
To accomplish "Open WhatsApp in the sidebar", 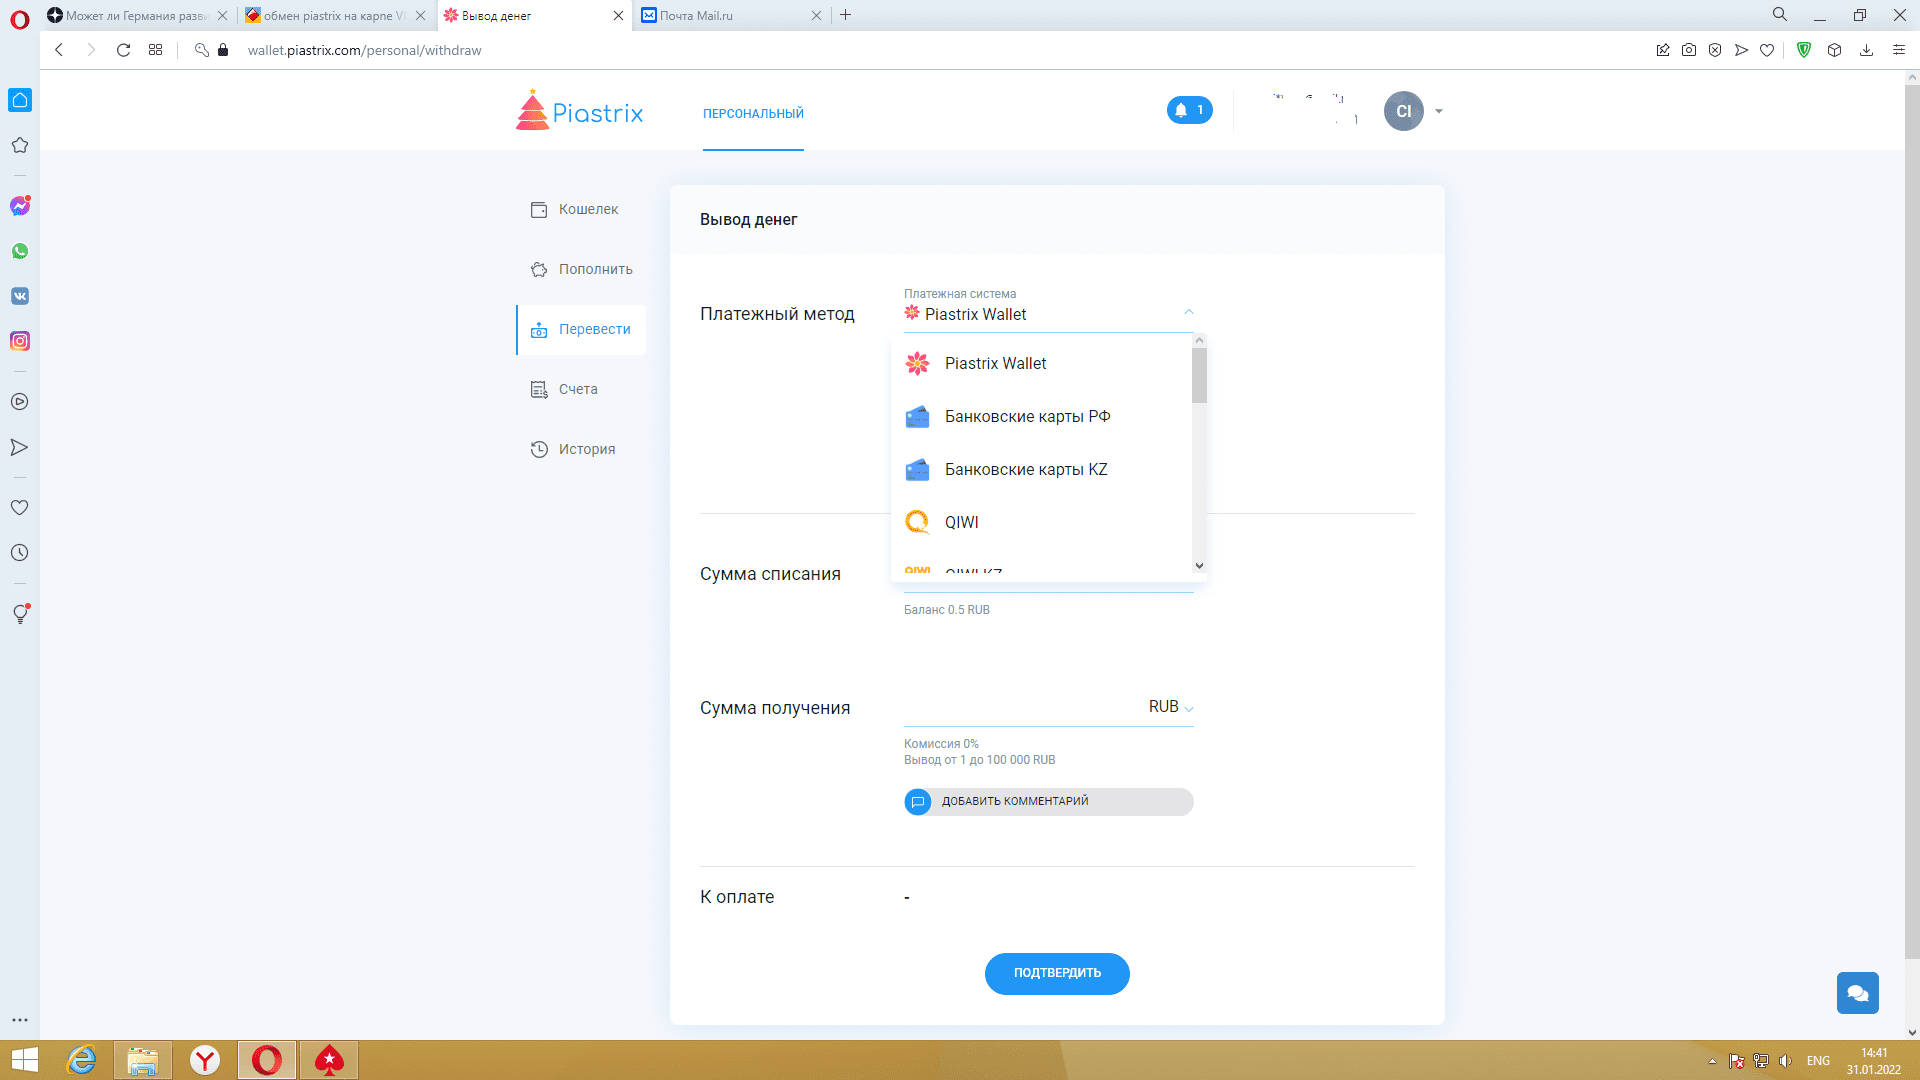I will click(x=20, y=251).
